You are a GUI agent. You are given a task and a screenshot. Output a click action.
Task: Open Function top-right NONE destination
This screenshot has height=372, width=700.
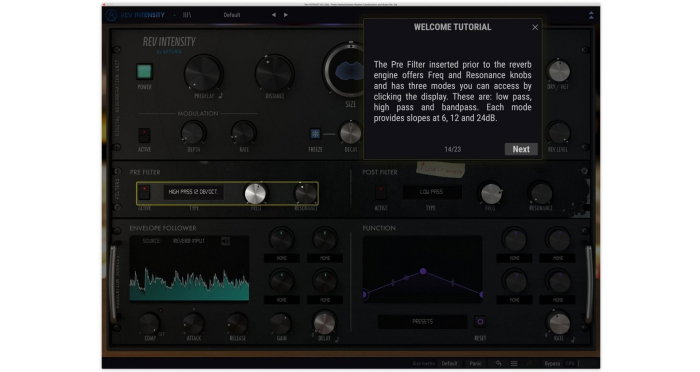pyautogui.click(x=558, y=258)
